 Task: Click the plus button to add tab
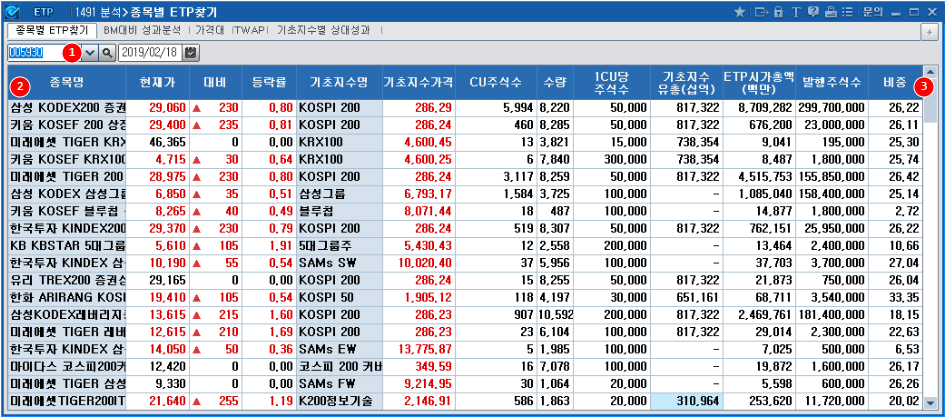tap(930, 31)
